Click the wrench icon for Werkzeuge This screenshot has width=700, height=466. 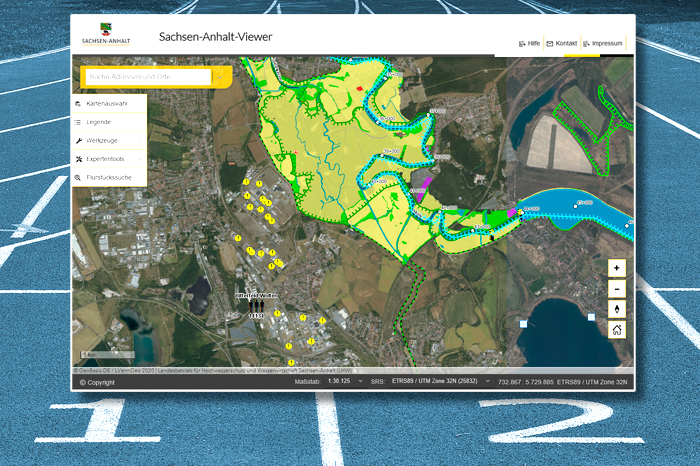(78, 140)
